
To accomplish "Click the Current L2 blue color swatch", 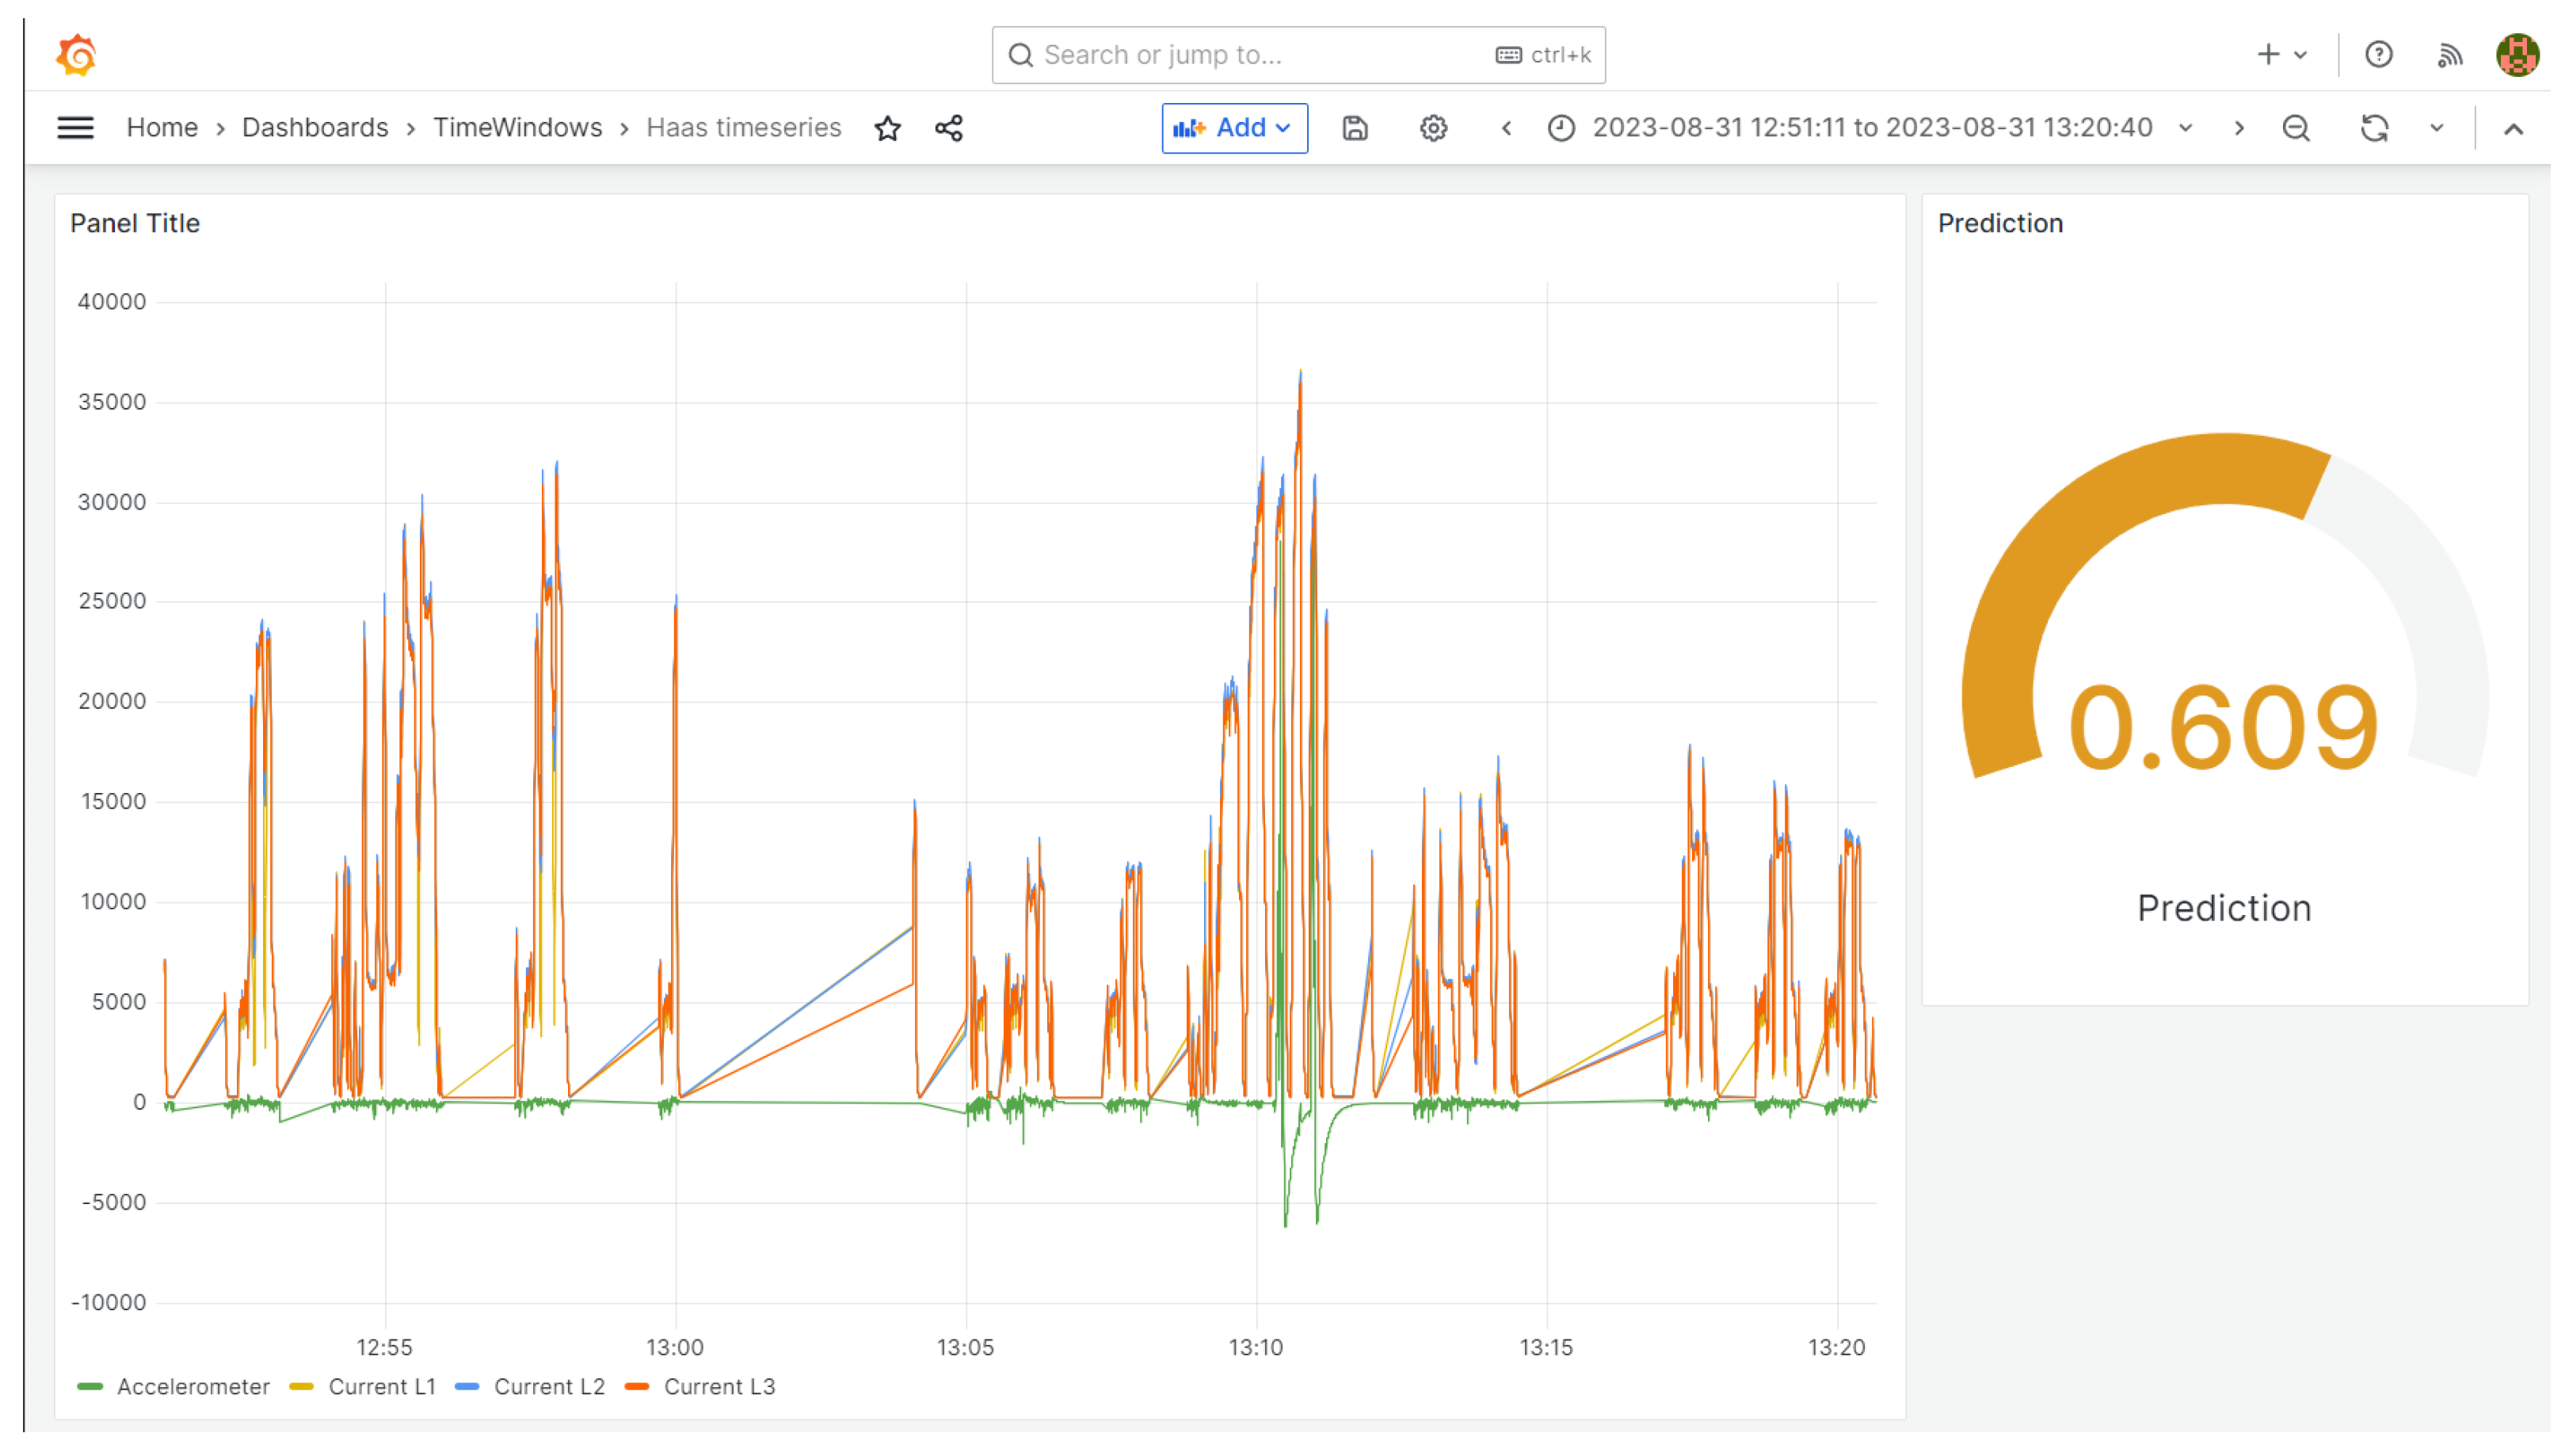I will [x=467, y=1387].
